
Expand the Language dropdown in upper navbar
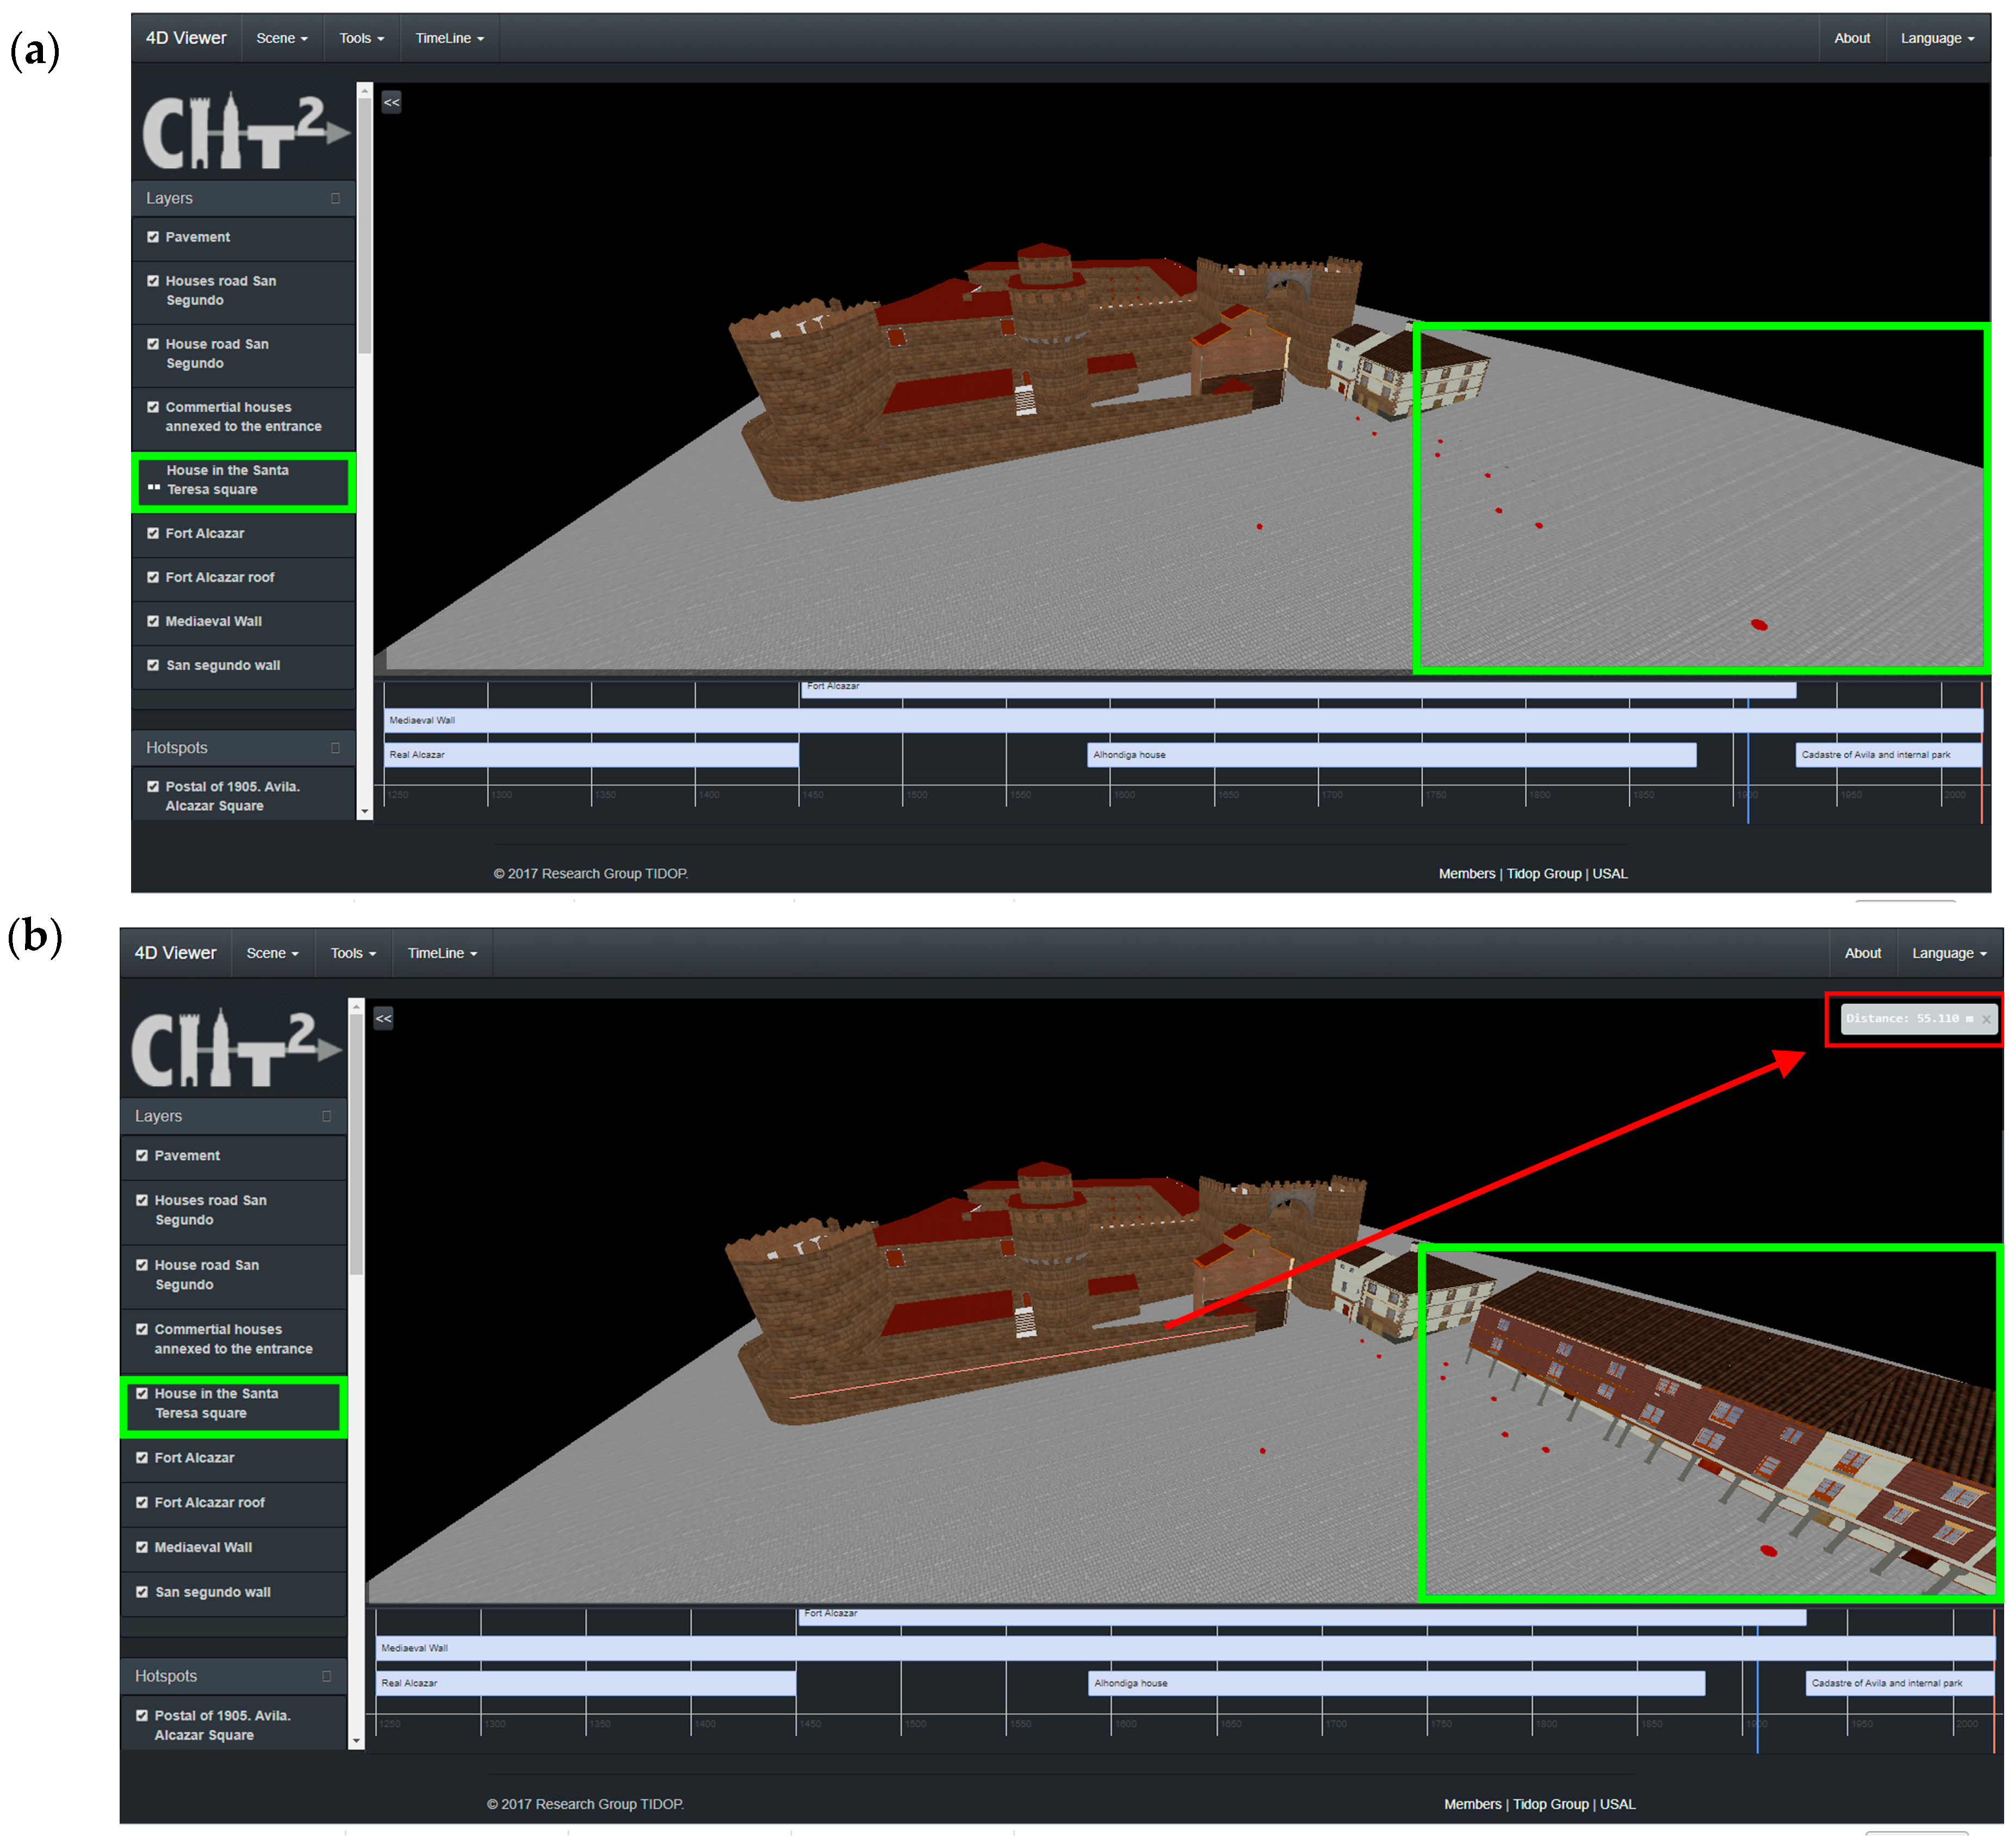click(x=1936, y=38)
